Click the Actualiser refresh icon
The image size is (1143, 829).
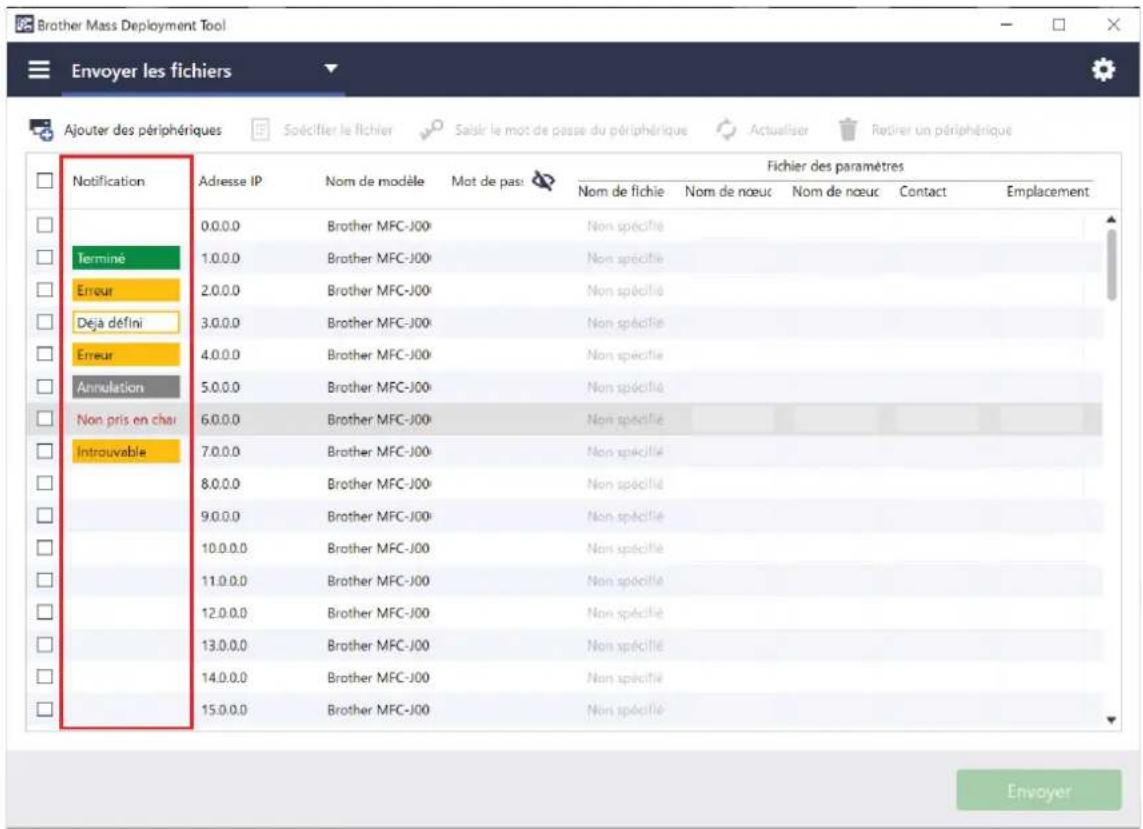click(x=726, y=130)
